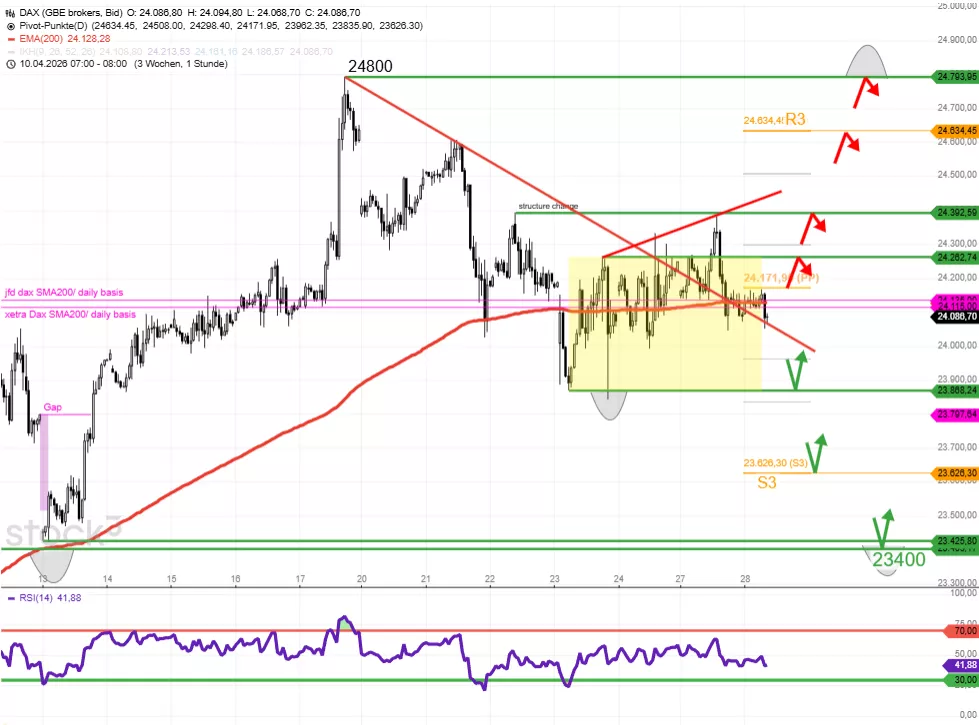Click the green 23400 target label
This screenshot has height=725, width=979.
pos(898,560)
